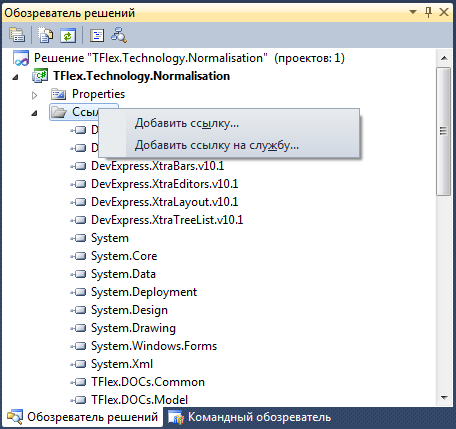Click the reference icon beside TFlex.DOCs.Model
Screen dimensions: 456x429
[x=78, y=400]
